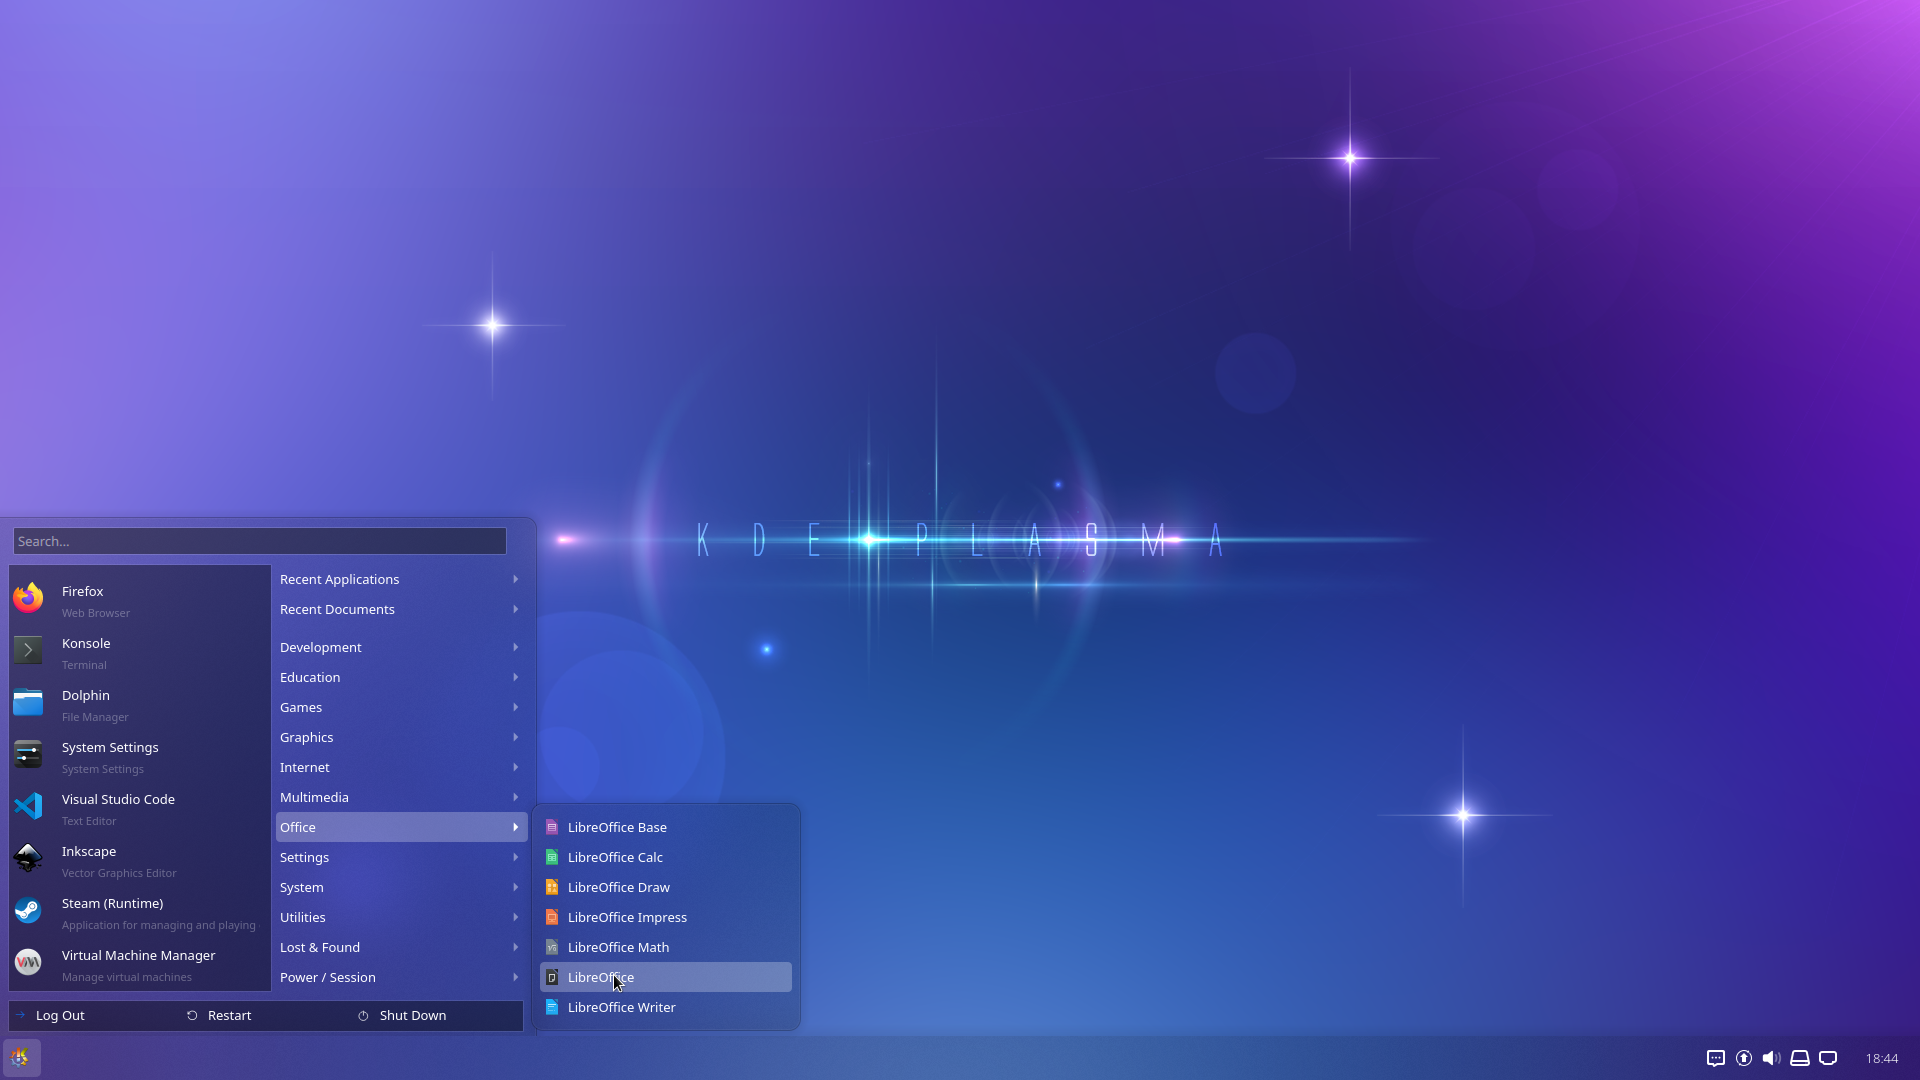1920x1080 pixels.
Task: Open Konsole terminal icon in favorites
Action: coord(28,650)
